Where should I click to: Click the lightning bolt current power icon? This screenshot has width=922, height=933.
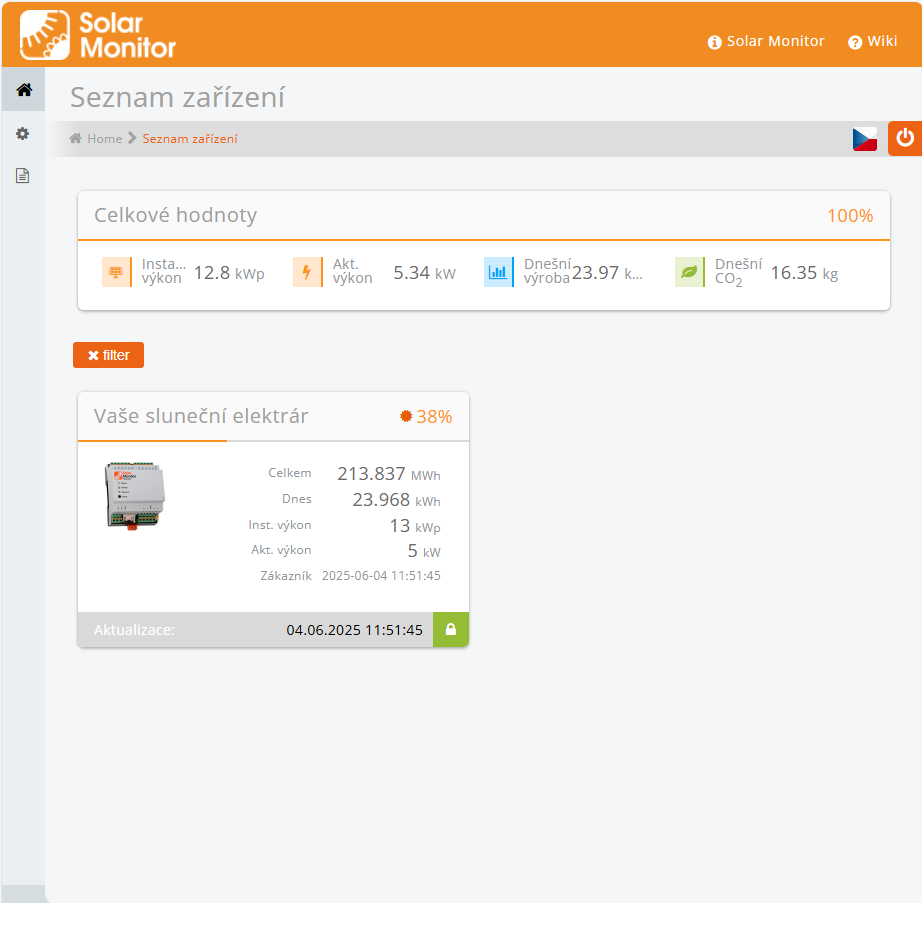pyautogui.click(x=307, y=272)
